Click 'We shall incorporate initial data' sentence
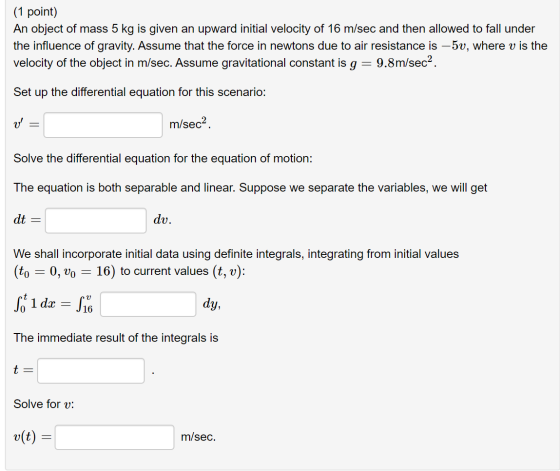 (x=236, y=254)
